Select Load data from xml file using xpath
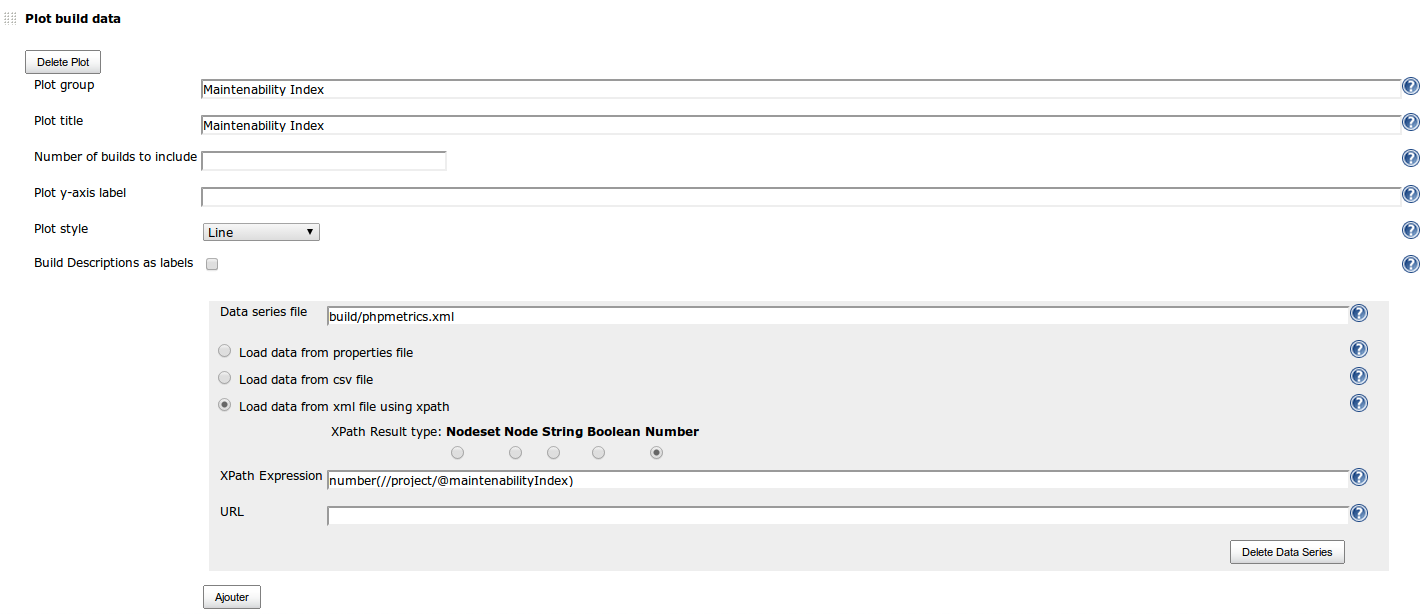 pos(225,406)
